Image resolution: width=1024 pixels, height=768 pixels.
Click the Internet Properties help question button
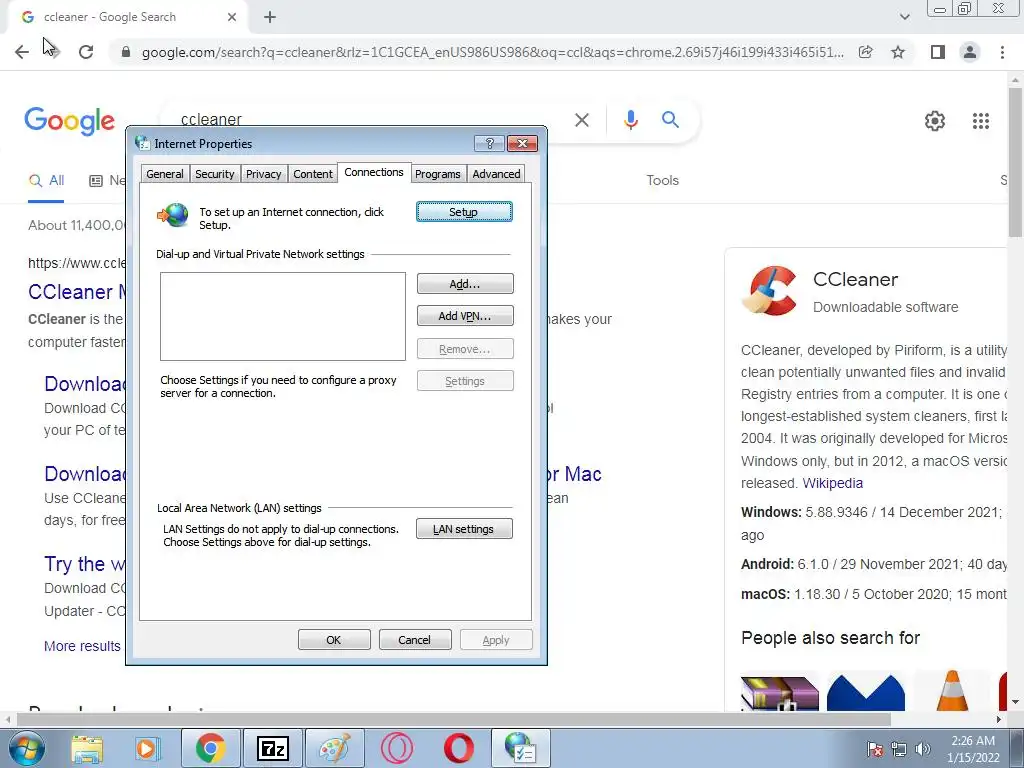[489, 144]
